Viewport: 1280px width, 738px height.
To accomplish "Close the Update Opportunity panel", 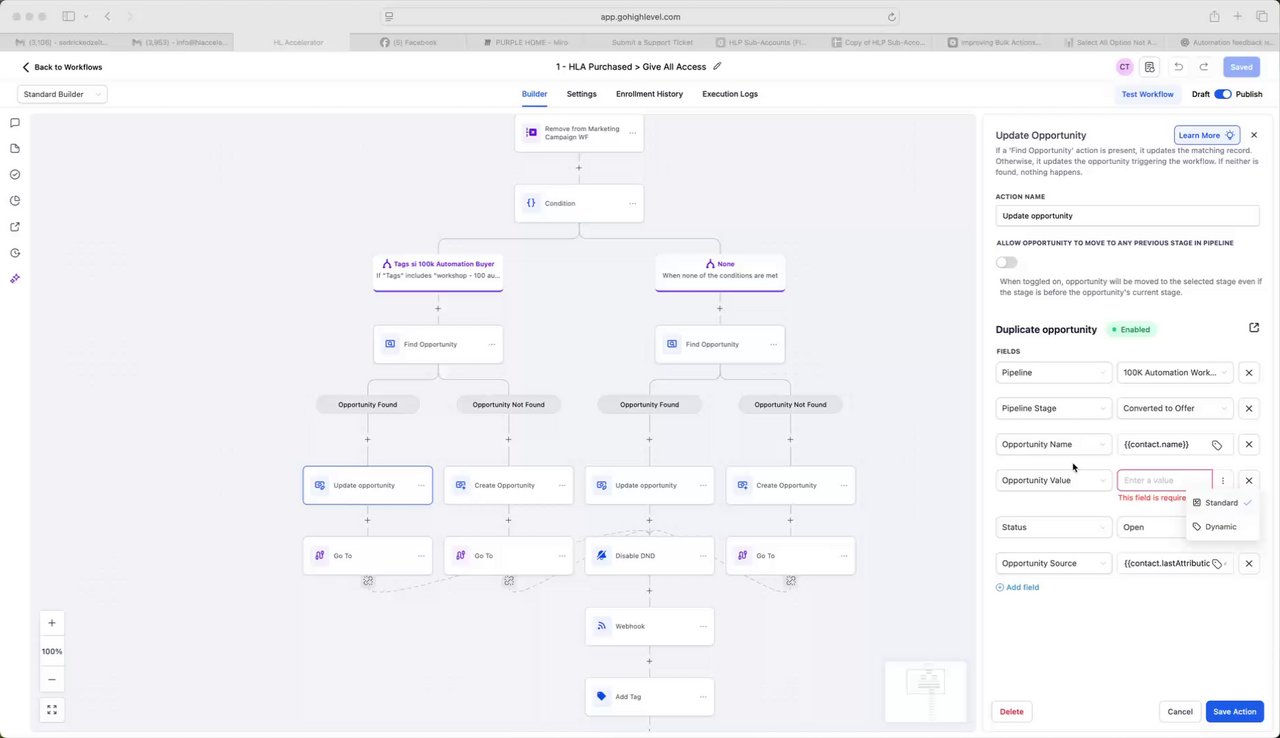I will [x=1254, y=135].
